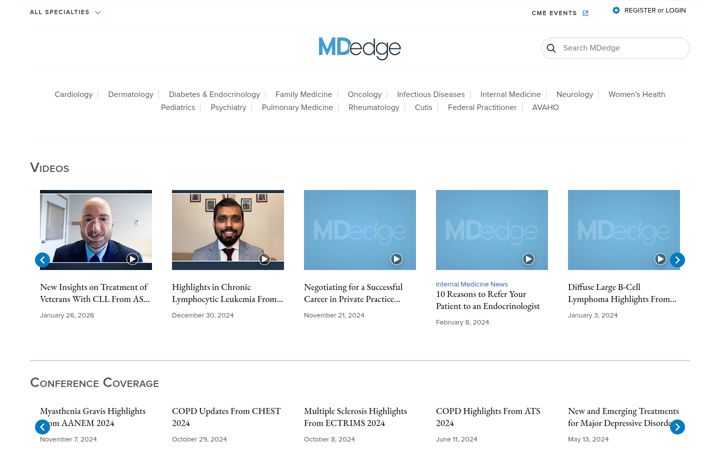
Task: Play the Negotiating for a Successful Career video icon
Action: tap(396, 259)
